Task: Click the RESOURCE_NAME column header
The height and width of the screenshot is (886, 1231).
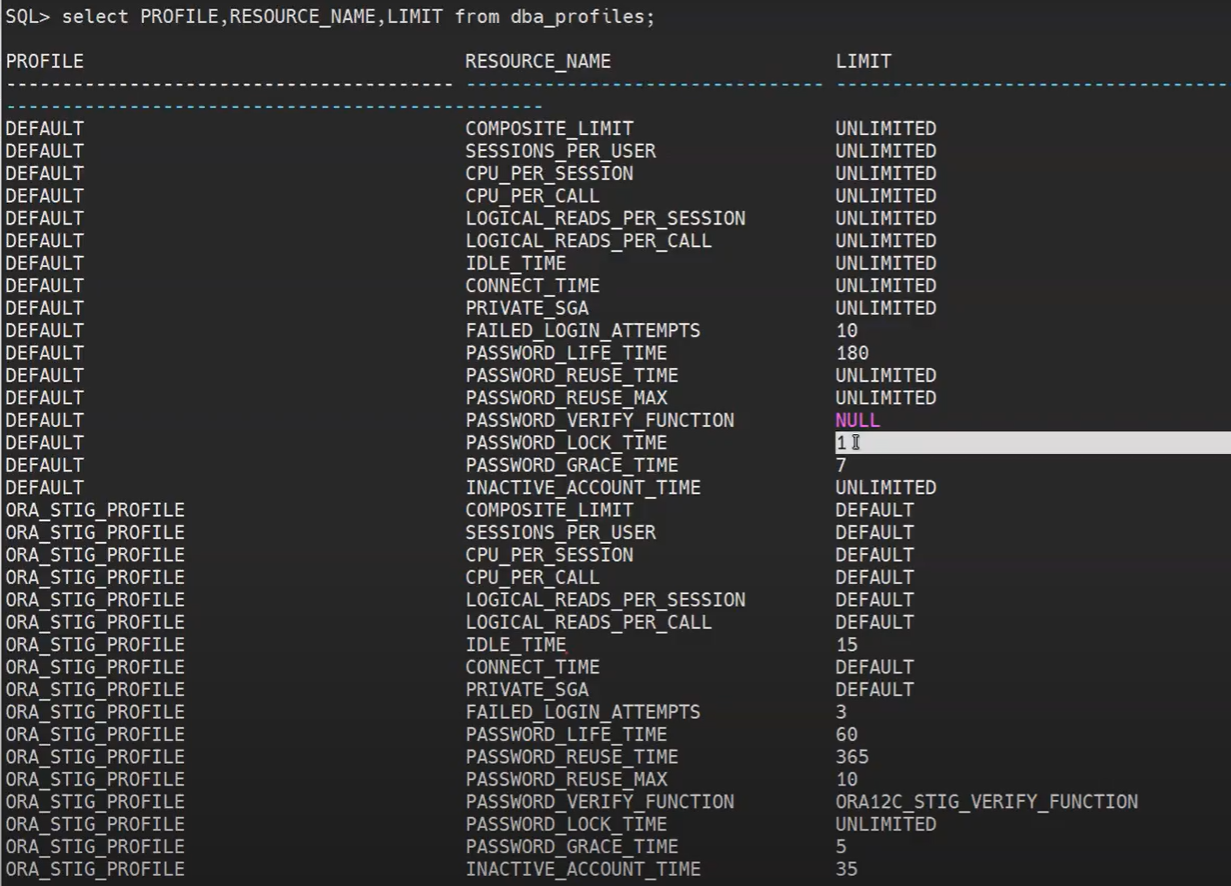Action: click(538, 61)
